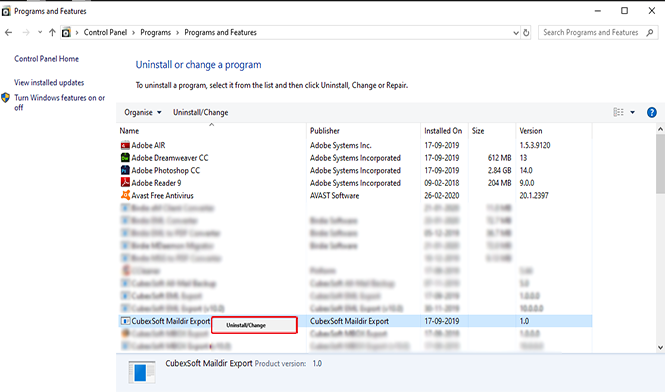The image size is (665, 392).
Task: Click the Programs and Features title icon
Action: (x=6, y=11)
